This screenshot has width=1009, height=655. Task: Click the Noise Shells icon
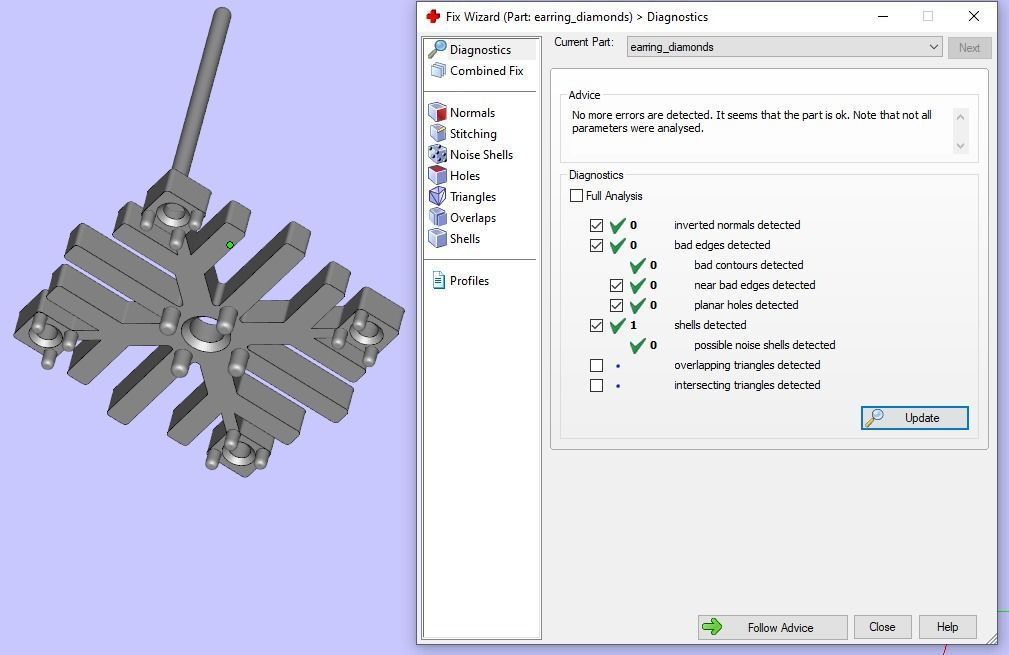(438, 154)
